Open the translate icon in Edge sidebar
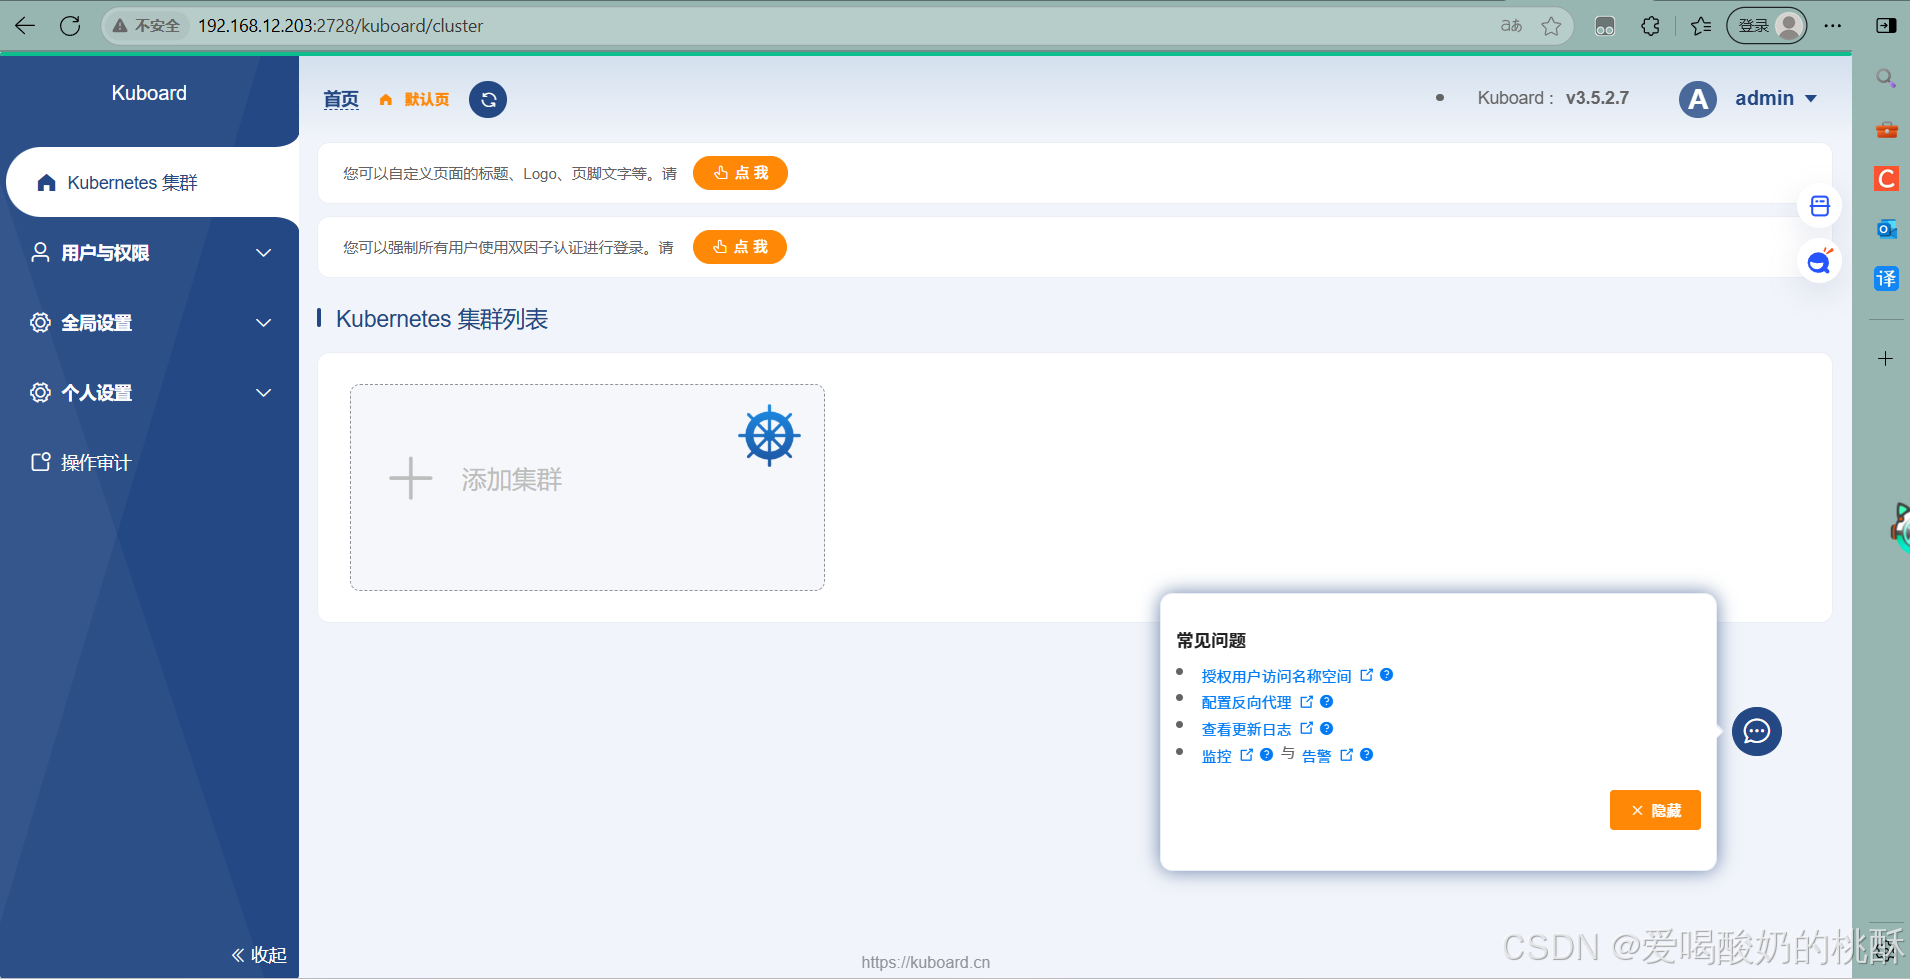 click(1886, 279)
